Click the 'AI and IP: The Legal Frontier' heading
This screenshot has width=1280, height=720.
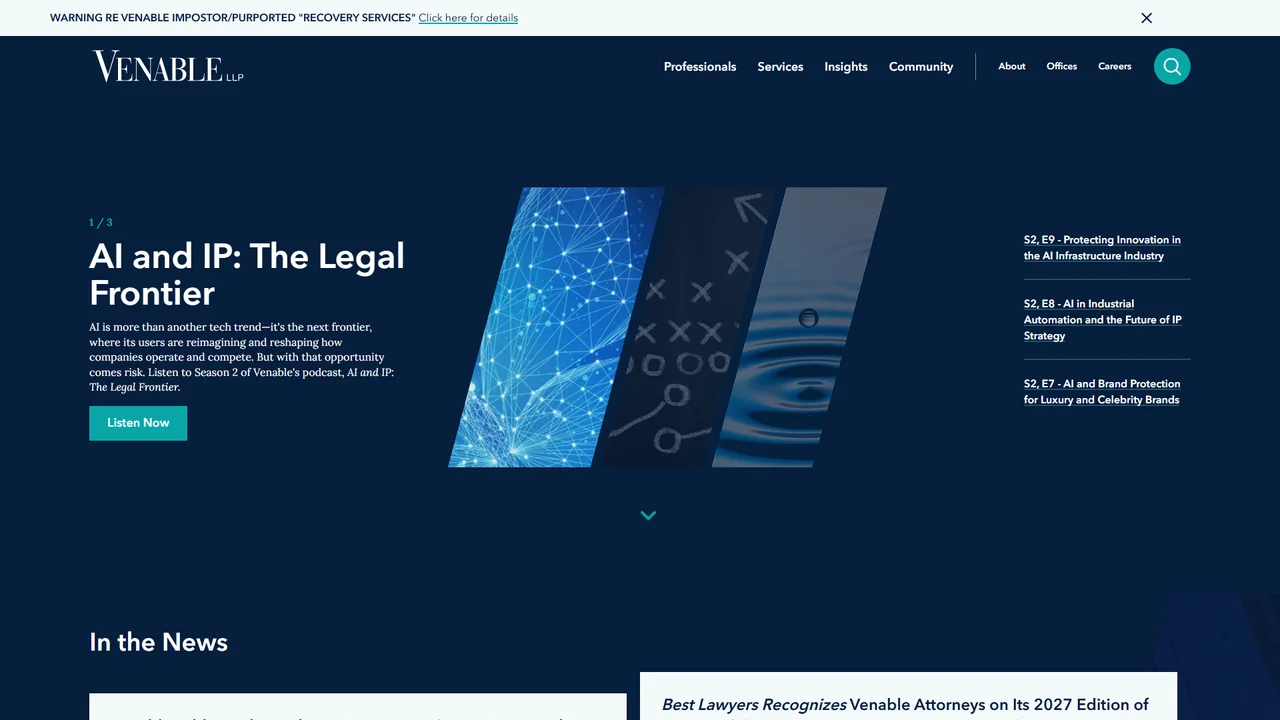pos(247,274)
